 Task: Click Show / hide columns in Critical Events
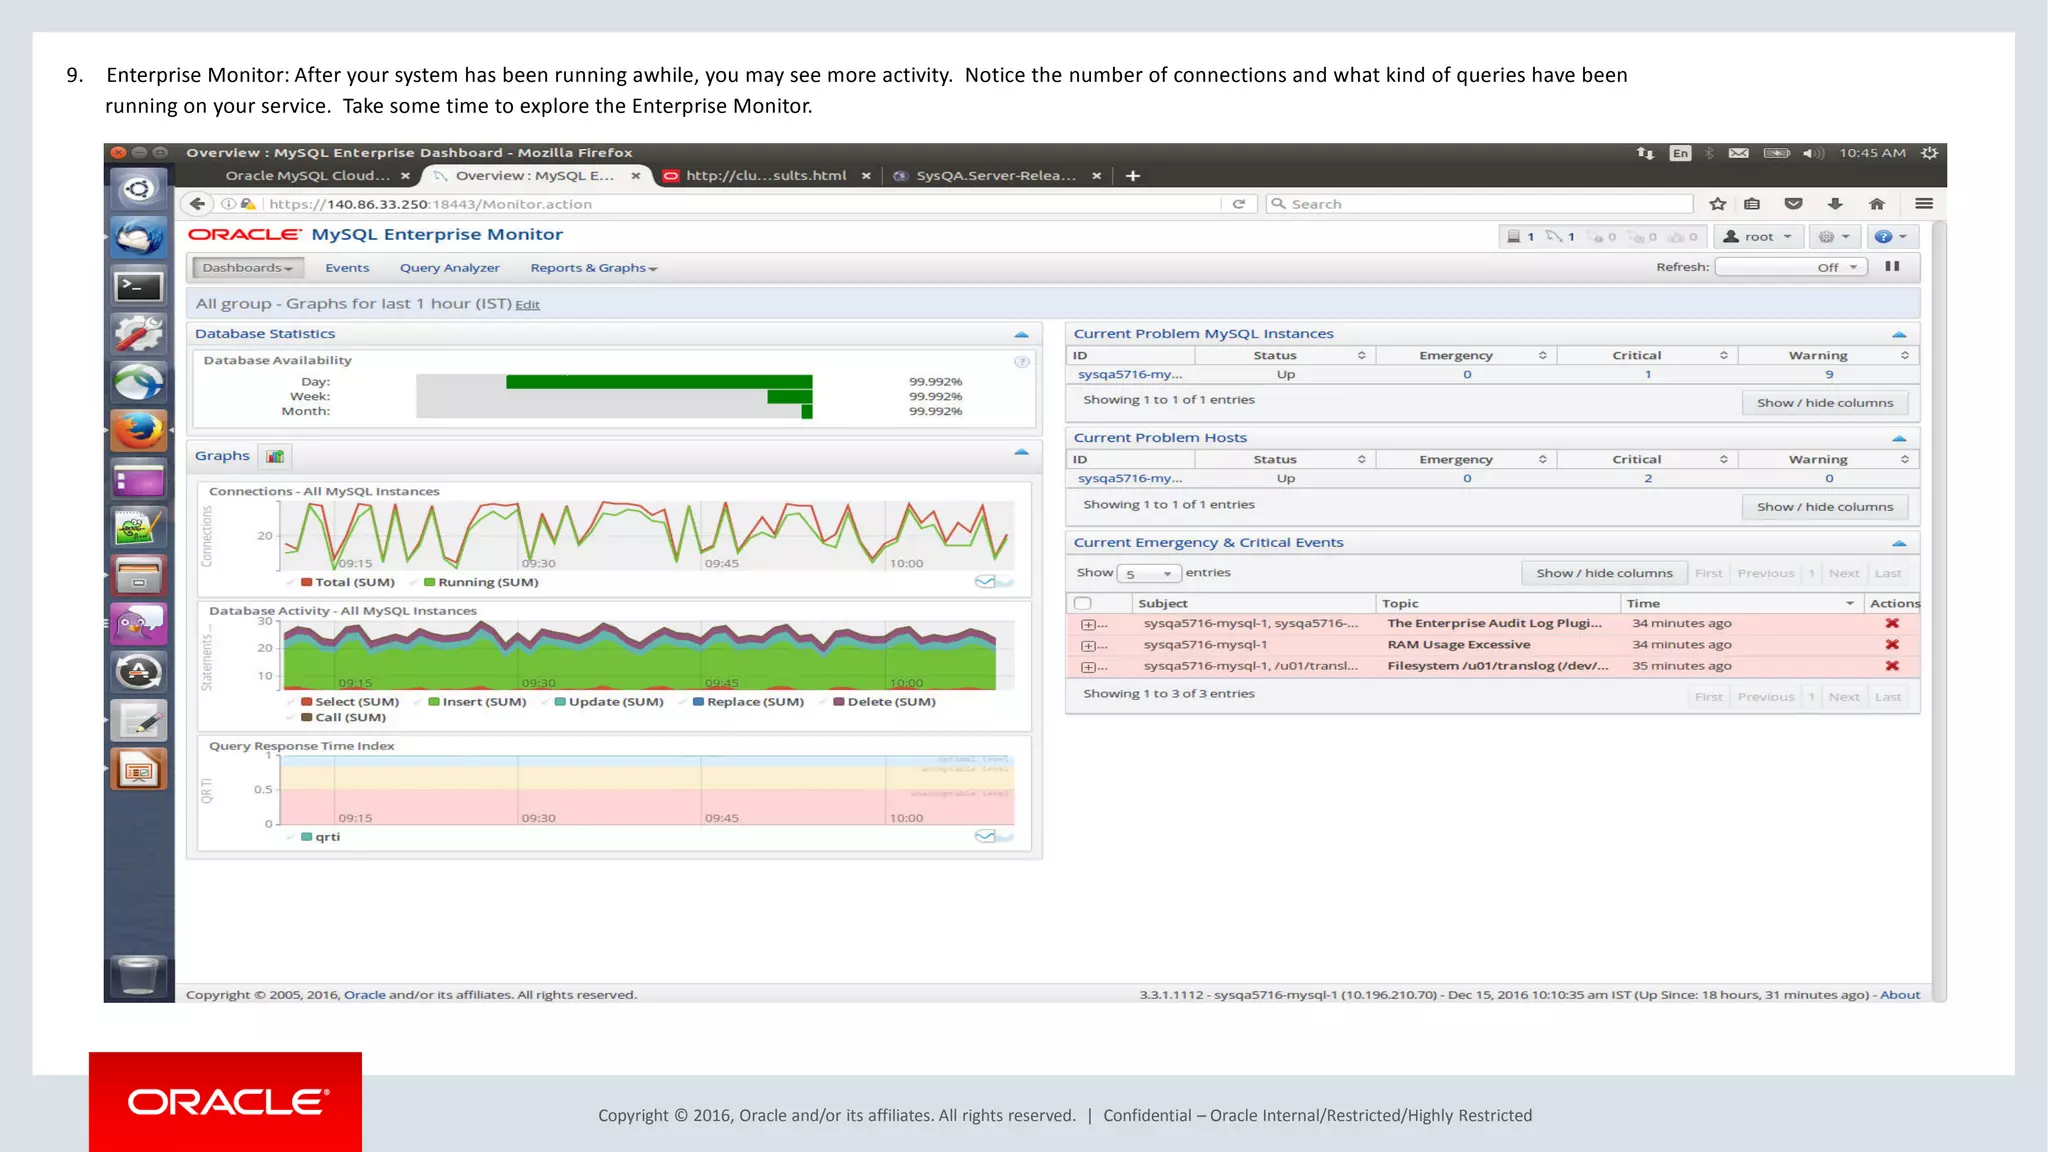1604,573
